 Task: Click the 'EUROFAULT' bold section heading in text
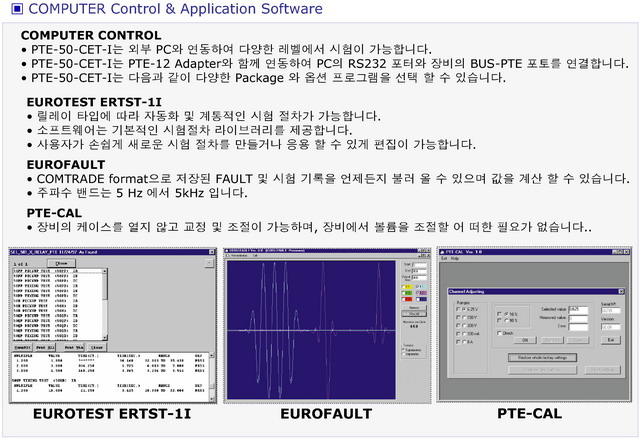point(66,165)
